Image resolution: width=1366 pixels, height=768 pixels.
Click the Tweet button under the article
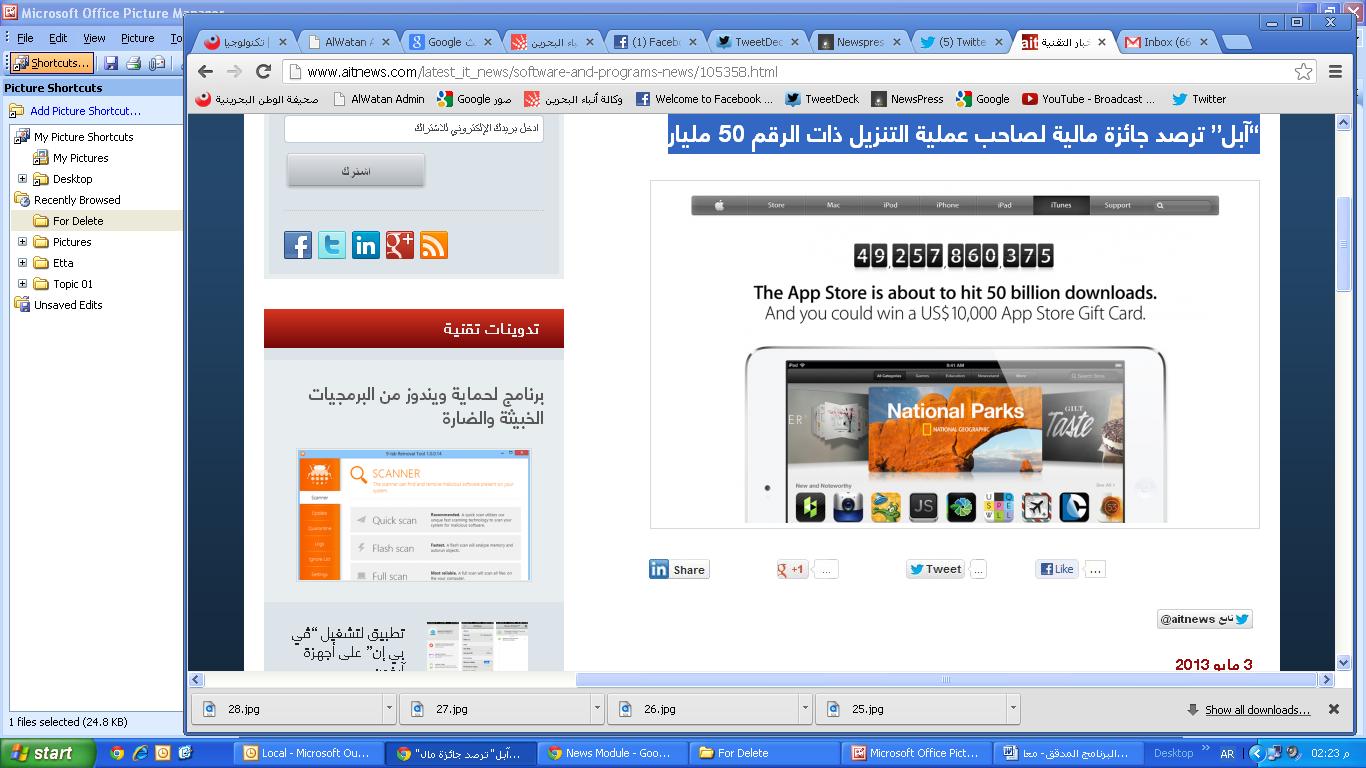pyautogui.click(x=935, y=569)
